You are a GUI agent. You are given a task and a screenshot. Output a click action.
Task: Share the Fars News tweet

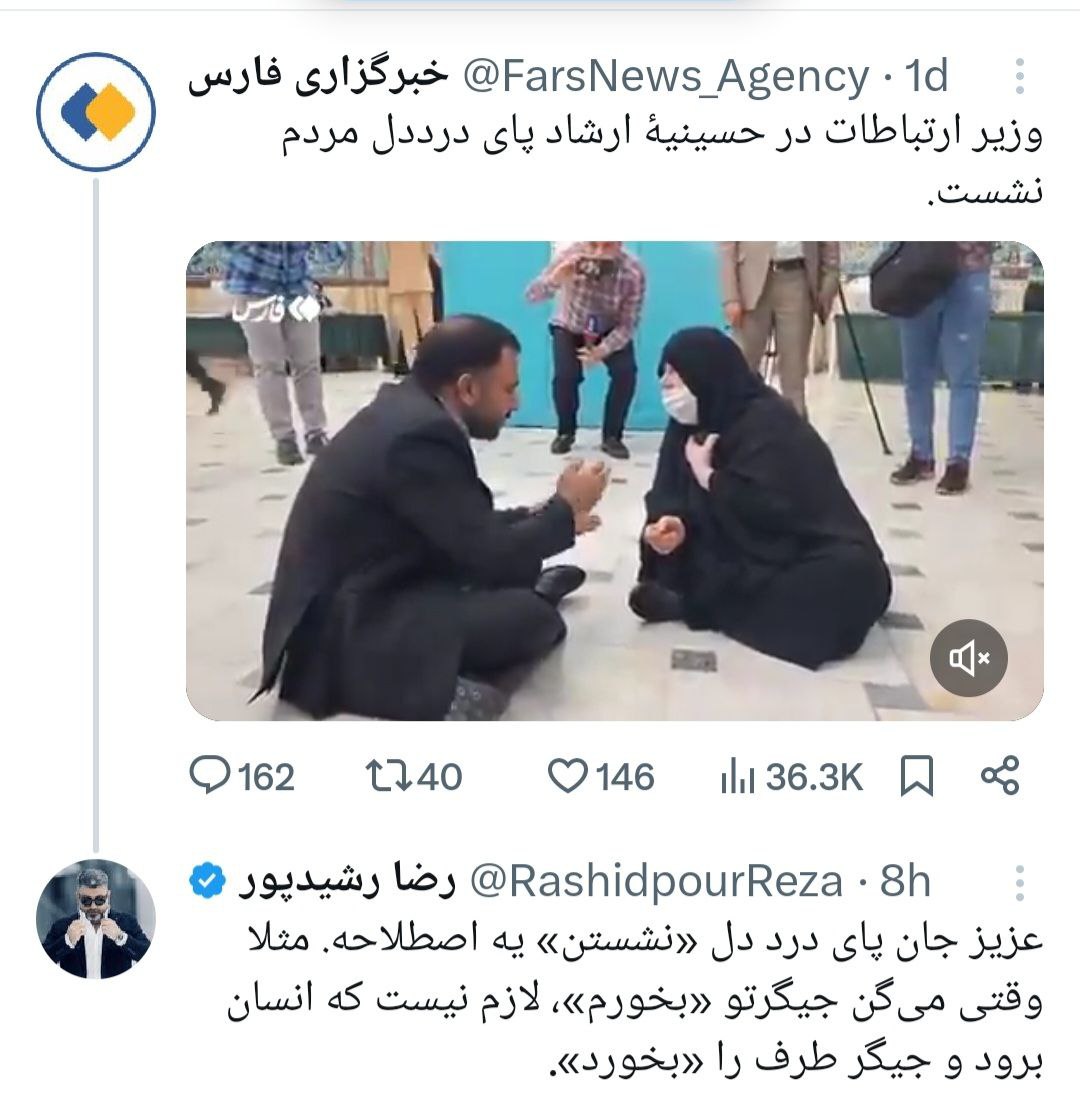(x=1000, y=775)
